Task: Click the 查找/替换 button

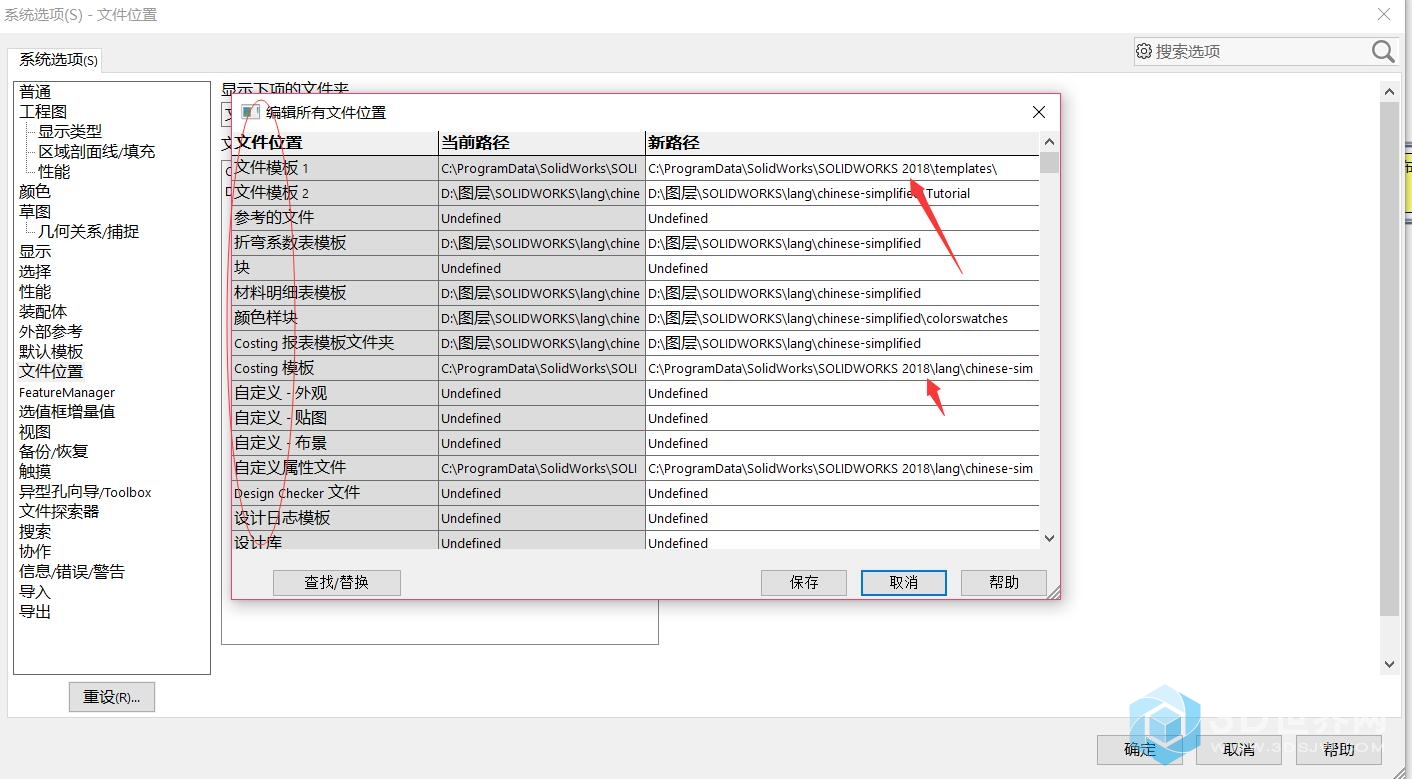Action: (x=337, y=582)
